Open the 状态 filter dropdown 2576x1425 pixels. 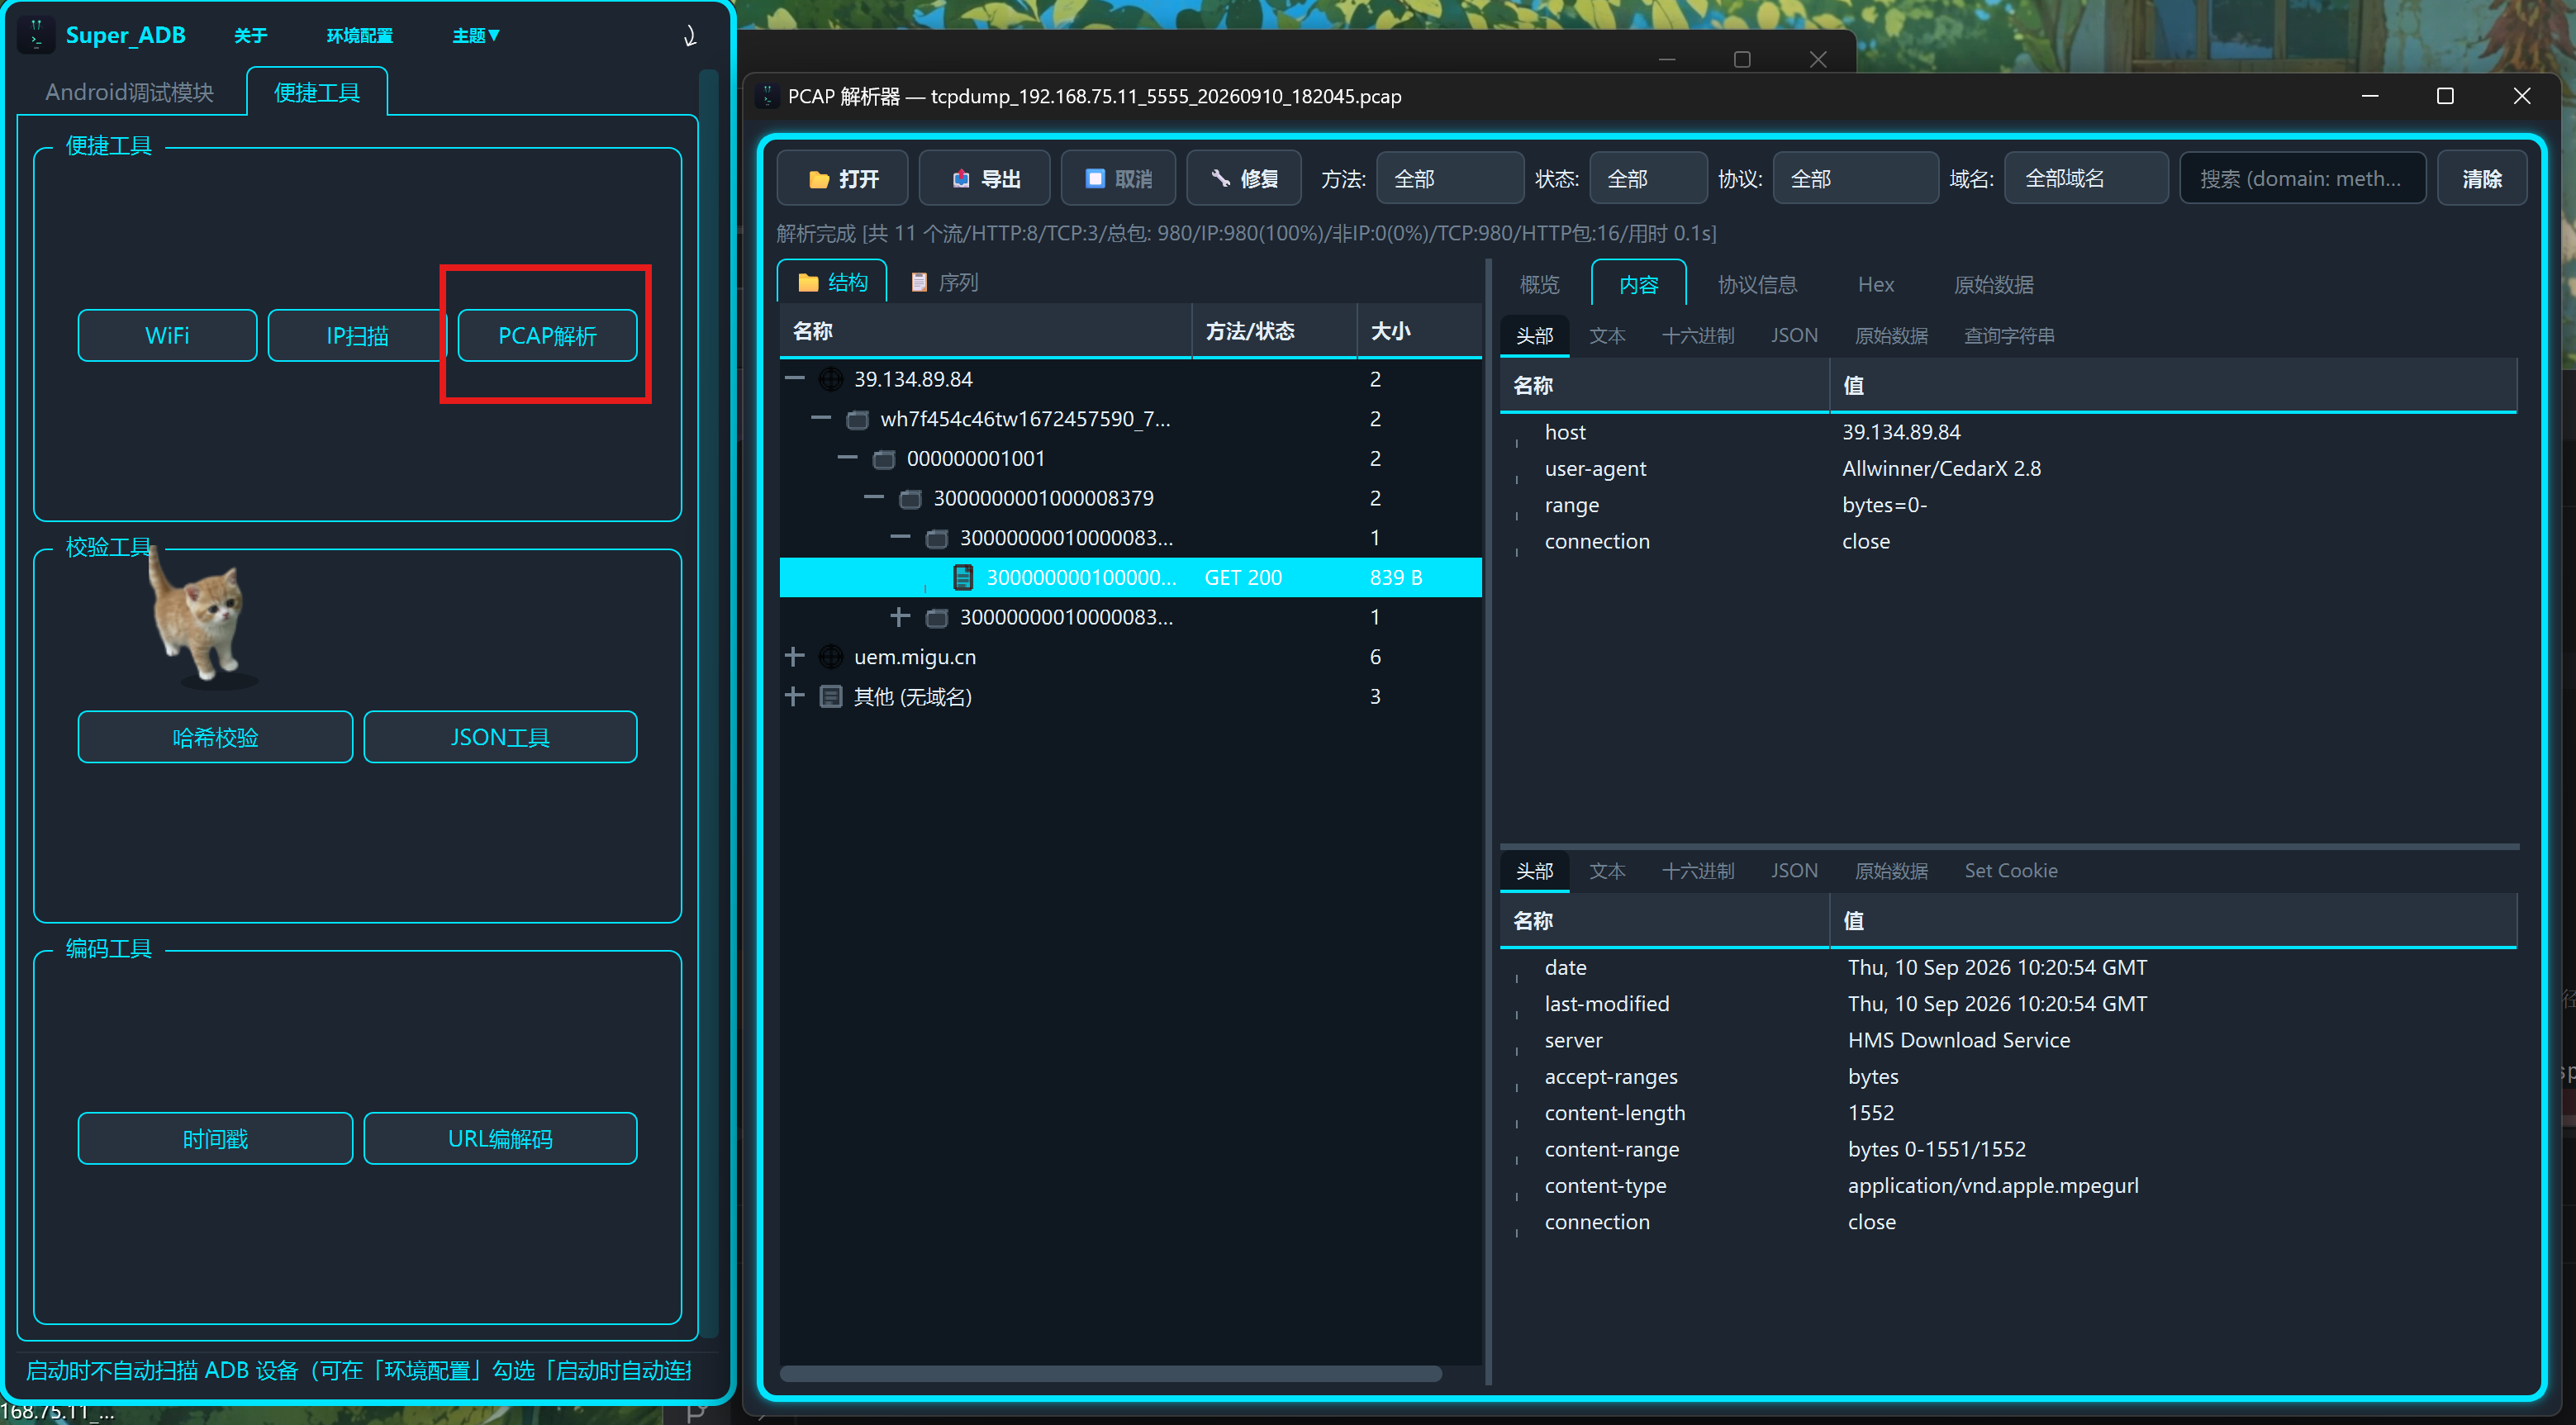pos(1648,178)
